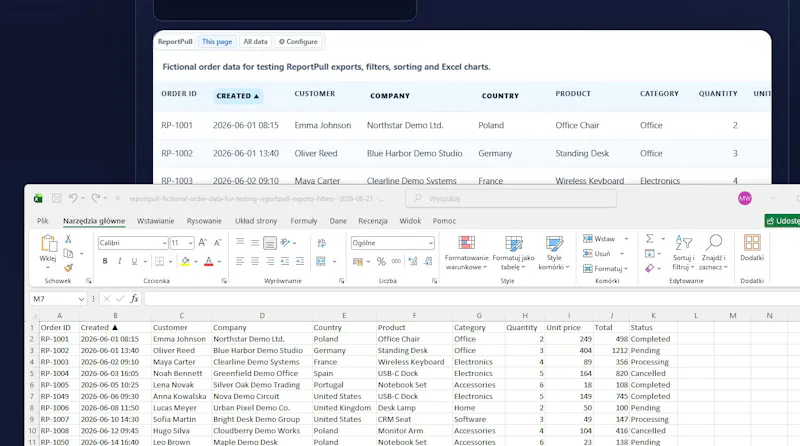This screenshot has width=800, height=446.
Task: Click the Undo arrow in title bar
Action: (x=73, y=198)
